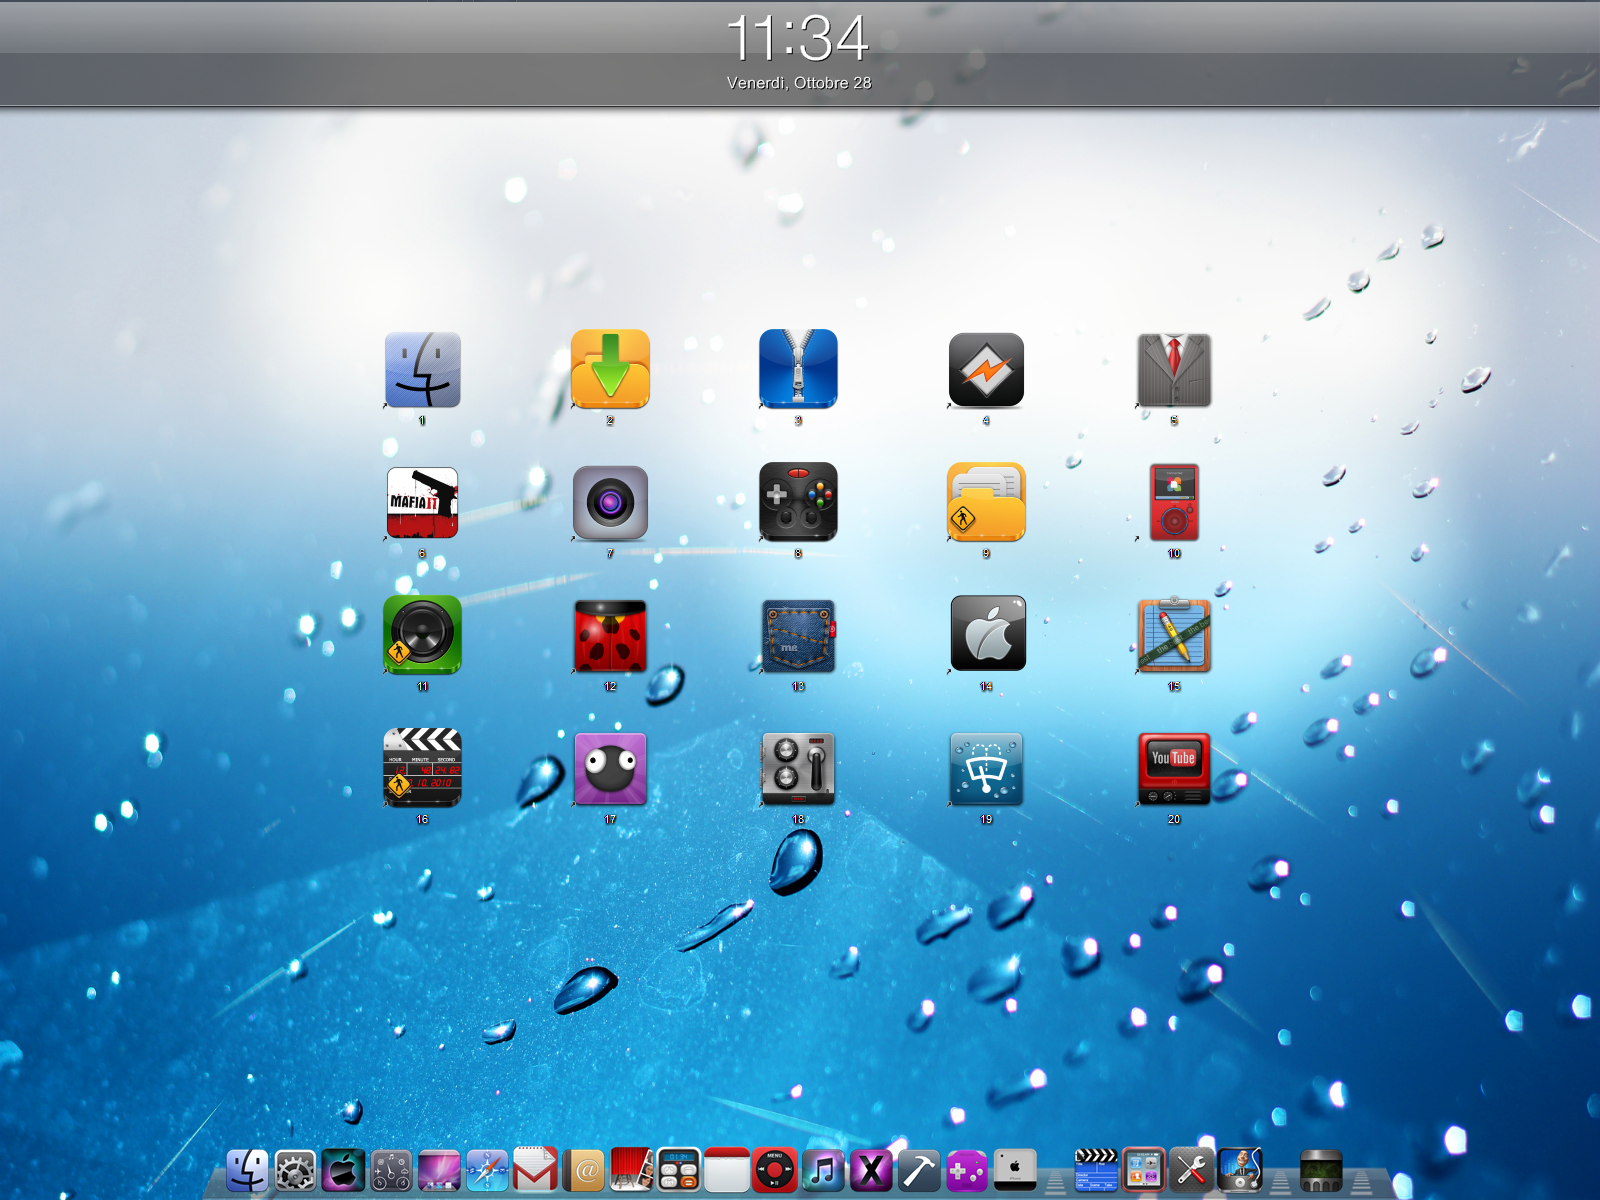Open the settings gear in the dock
1600x1200 pixels.
[x=295, y=1170]
